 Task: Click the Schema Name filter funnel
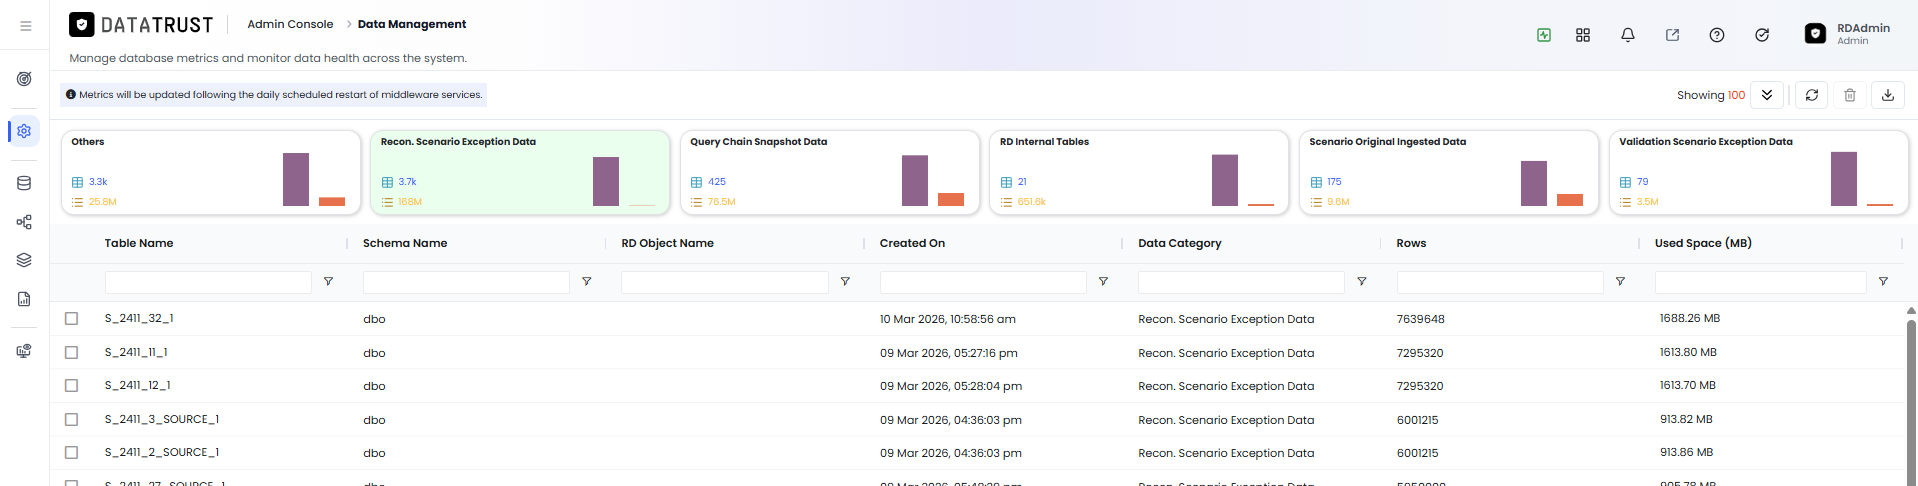point(587,282)
